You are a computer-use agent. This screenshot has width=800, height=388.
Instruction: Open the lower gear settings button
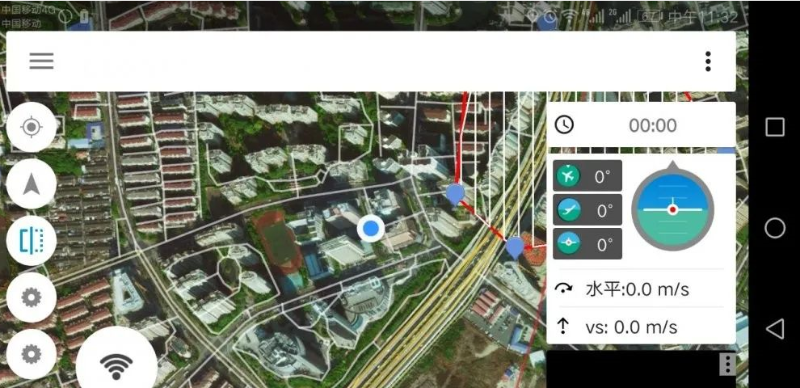[32, 354]
